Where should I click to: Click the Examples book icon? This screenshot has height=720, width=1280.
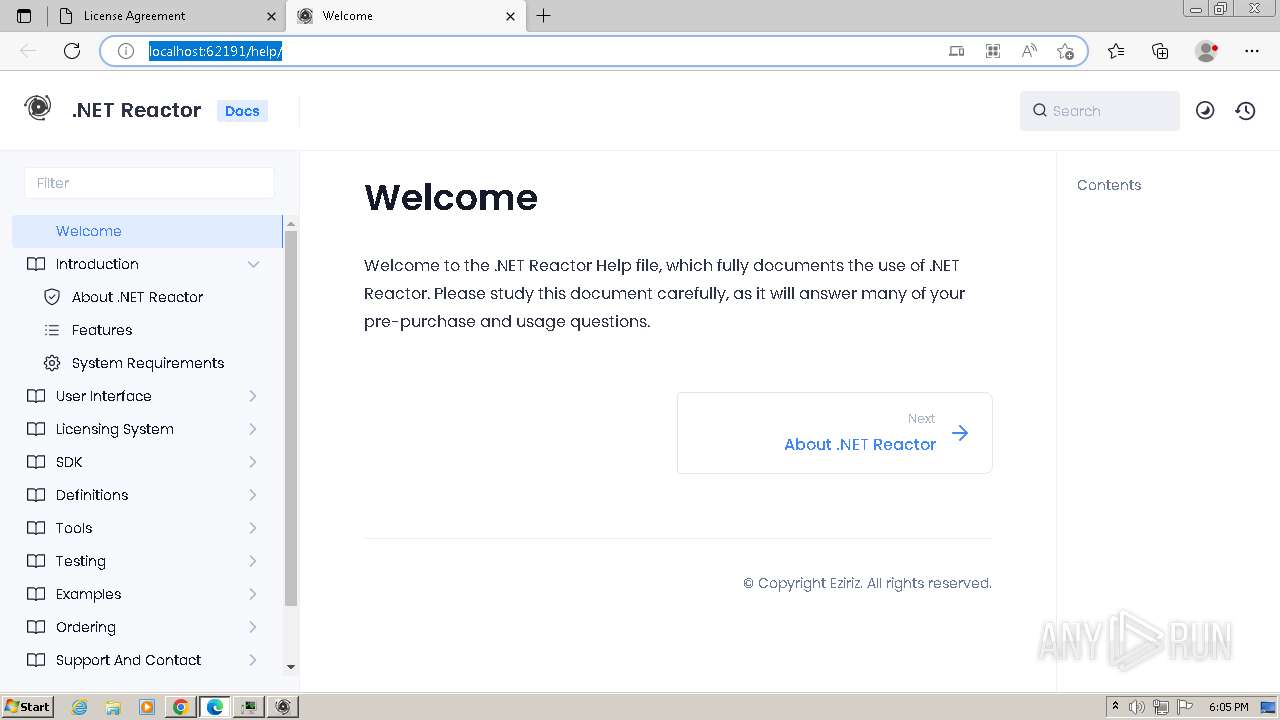(x=36, y=594)
